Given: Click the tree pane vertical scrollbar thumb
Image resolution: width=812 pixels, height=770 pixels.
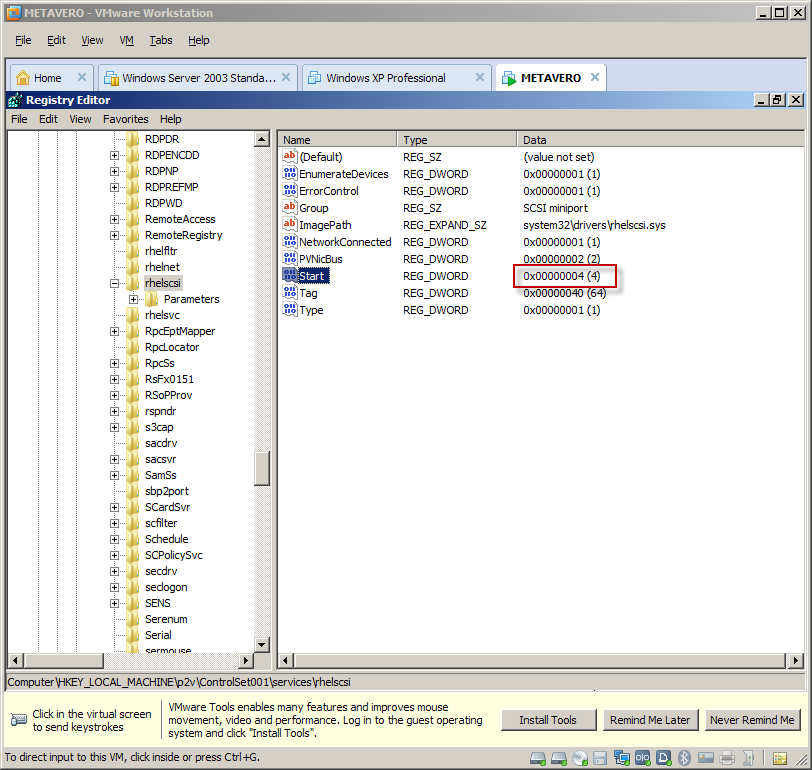Looking at the screenshot, I should pyautogui.click(x=262, y=469).
